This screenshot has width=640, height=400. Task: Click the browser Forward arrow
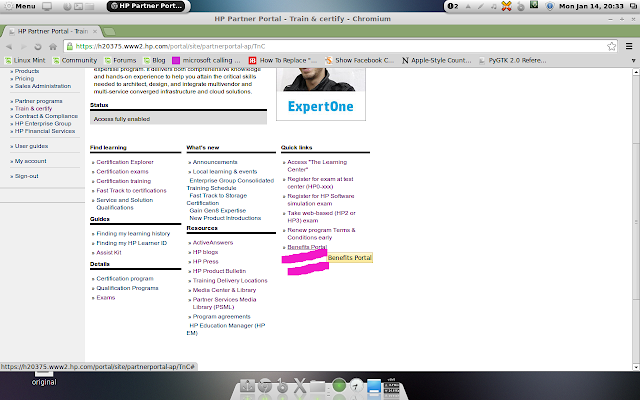click(24, 47)
